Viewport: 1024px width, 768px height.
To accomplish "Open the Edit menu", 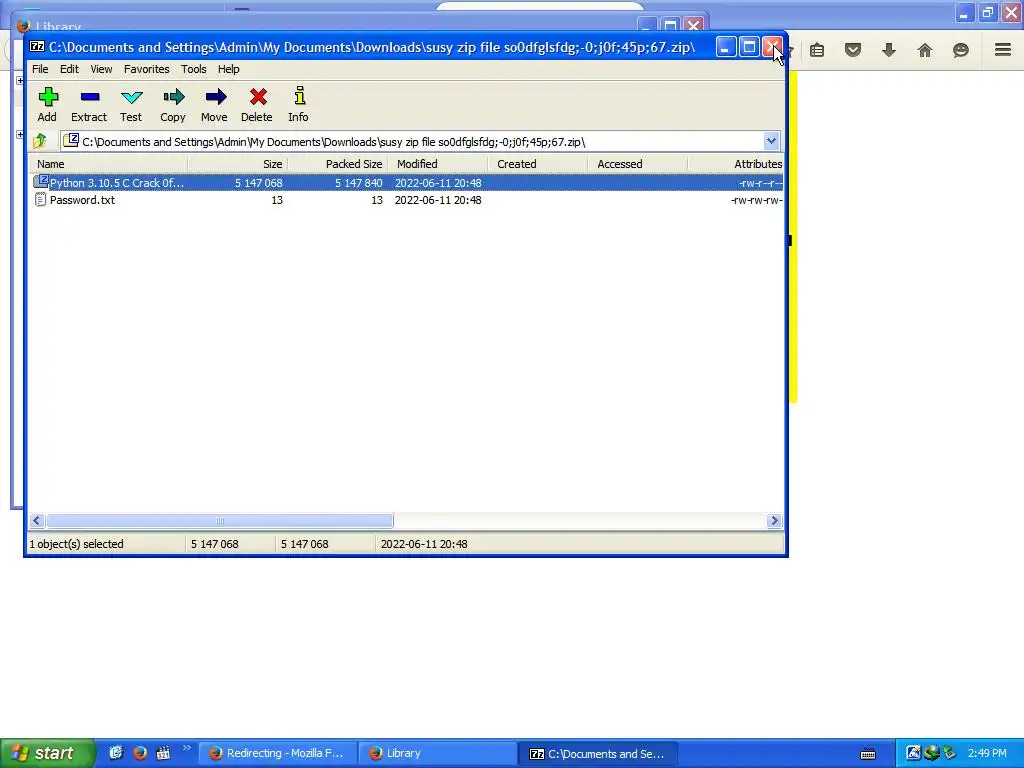I will pos(69,69).
